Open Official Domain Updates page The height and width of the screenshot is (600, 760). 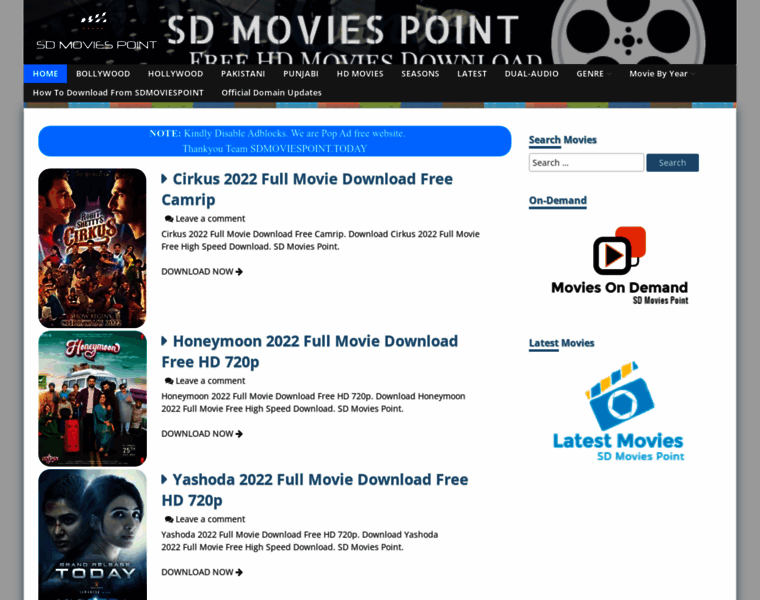pos(271,93)
